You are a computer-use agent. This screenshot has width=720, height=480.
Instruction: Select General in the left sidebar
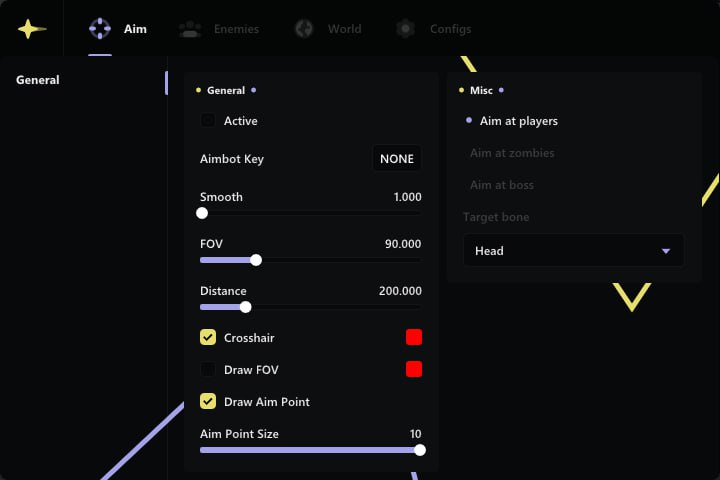(x=38, y=80)
